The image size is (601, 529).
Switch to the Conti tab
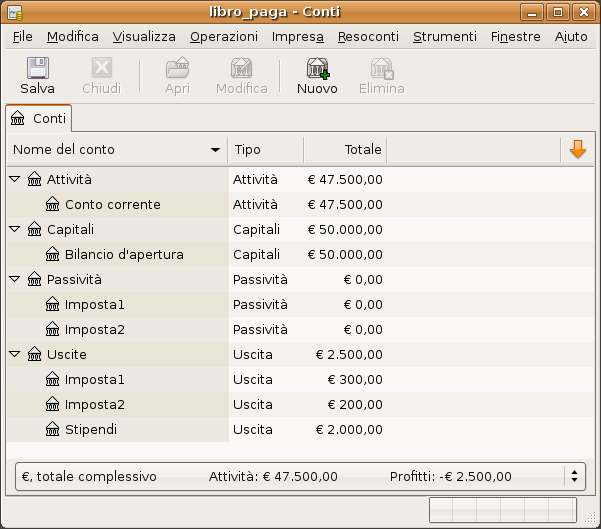[39, 118]
